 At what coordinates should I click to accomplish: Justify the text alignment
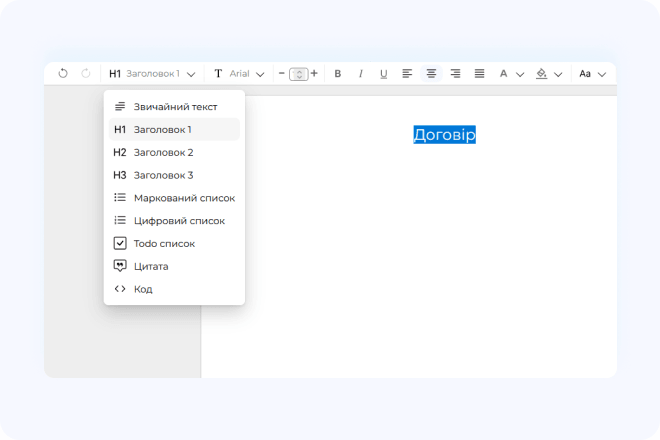click(x=479, y=74)
